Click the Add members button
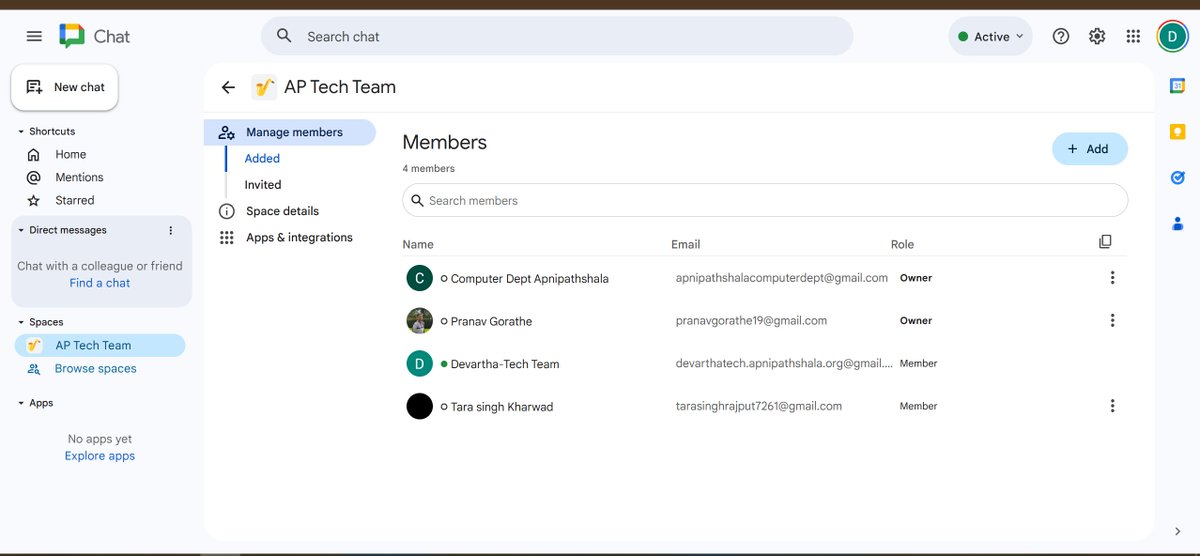Image resolution: width=1200 pixels, height=556 pixels. pyautogui.click(x=1090, y=149)
